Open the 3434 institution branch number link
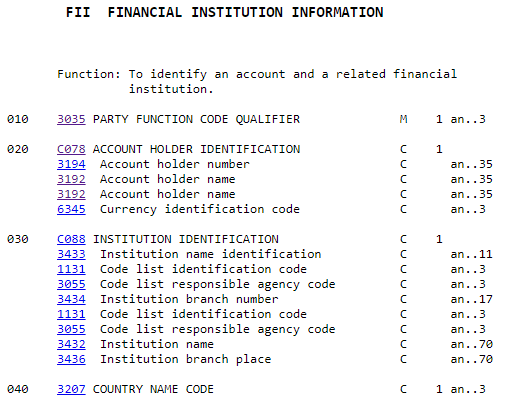Screen dimensions: 514x415 click(x=71, y=299)
